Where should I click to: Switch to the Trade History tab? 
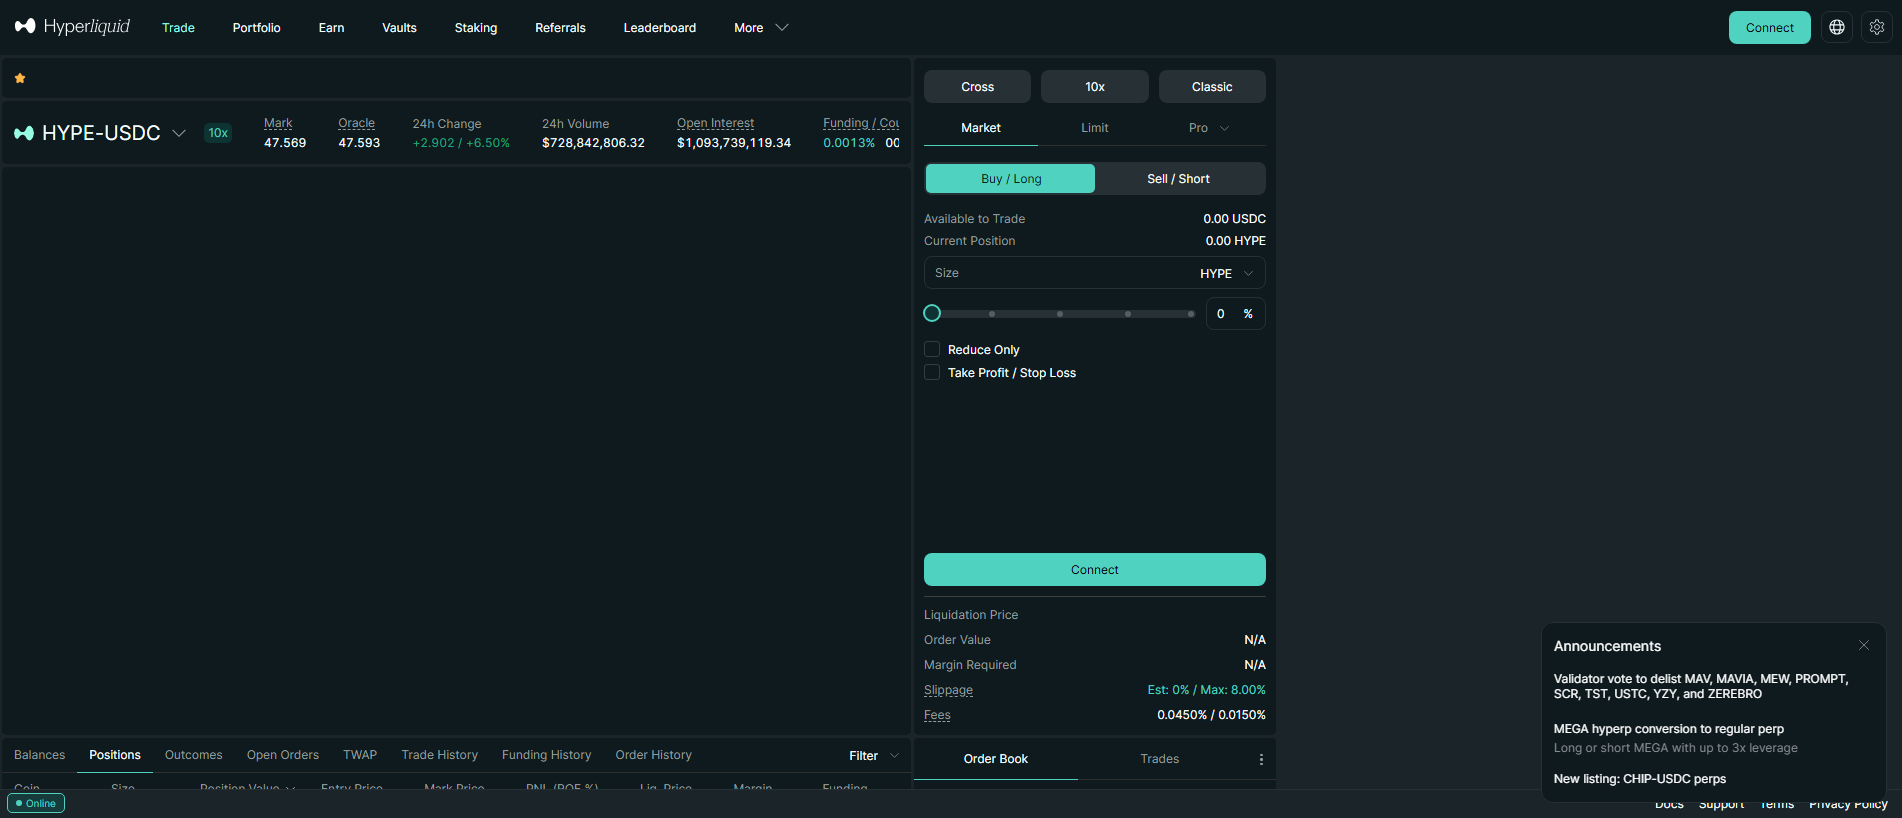coord(440,755)
